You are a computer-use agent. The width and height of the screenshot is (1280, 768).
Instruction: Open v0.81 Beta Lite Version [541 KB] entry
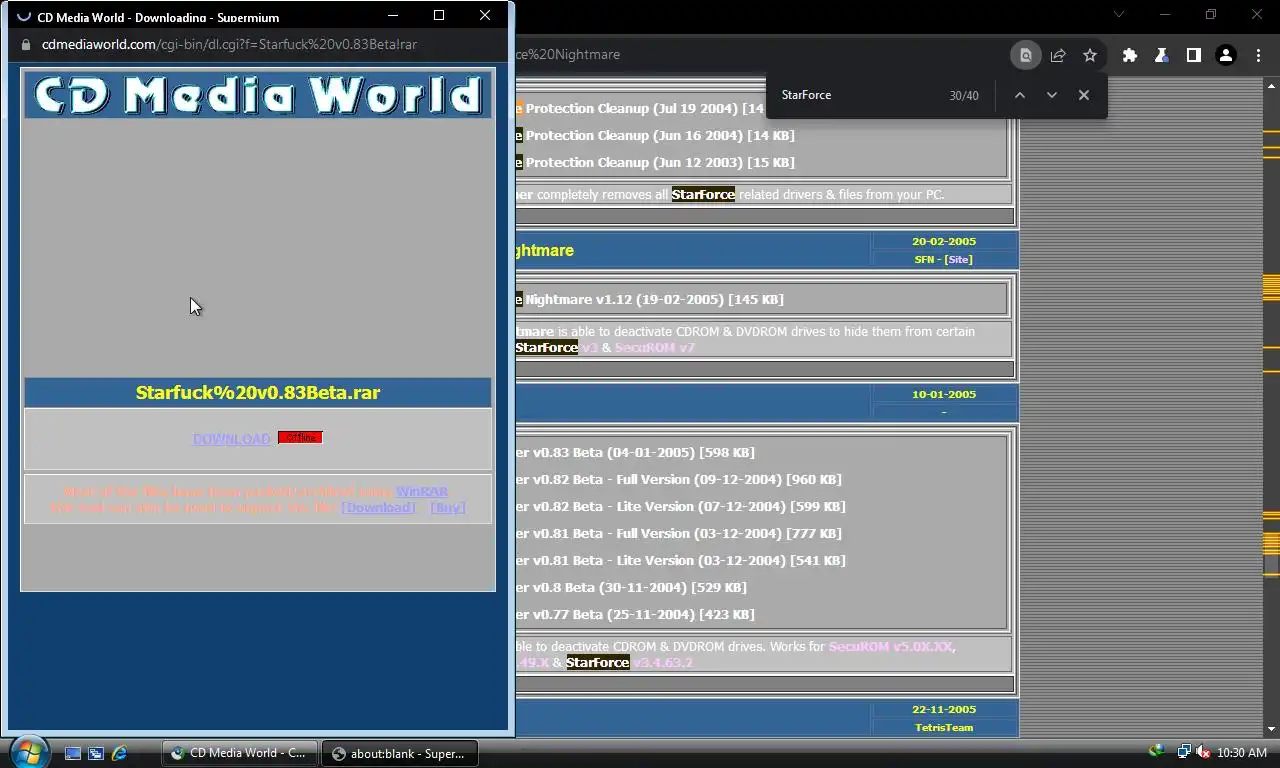(680, 560)
